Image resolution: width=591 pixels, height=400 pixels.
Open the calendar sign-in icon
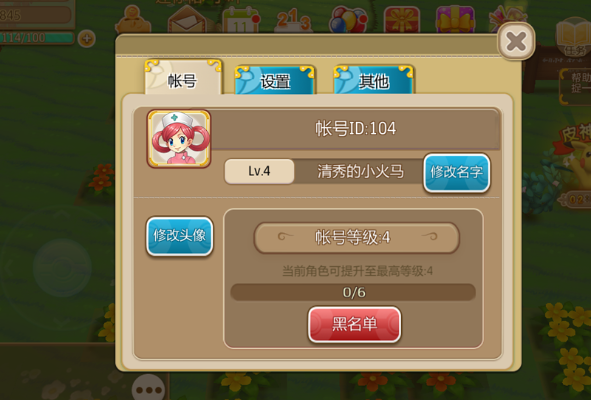[241, 20]
